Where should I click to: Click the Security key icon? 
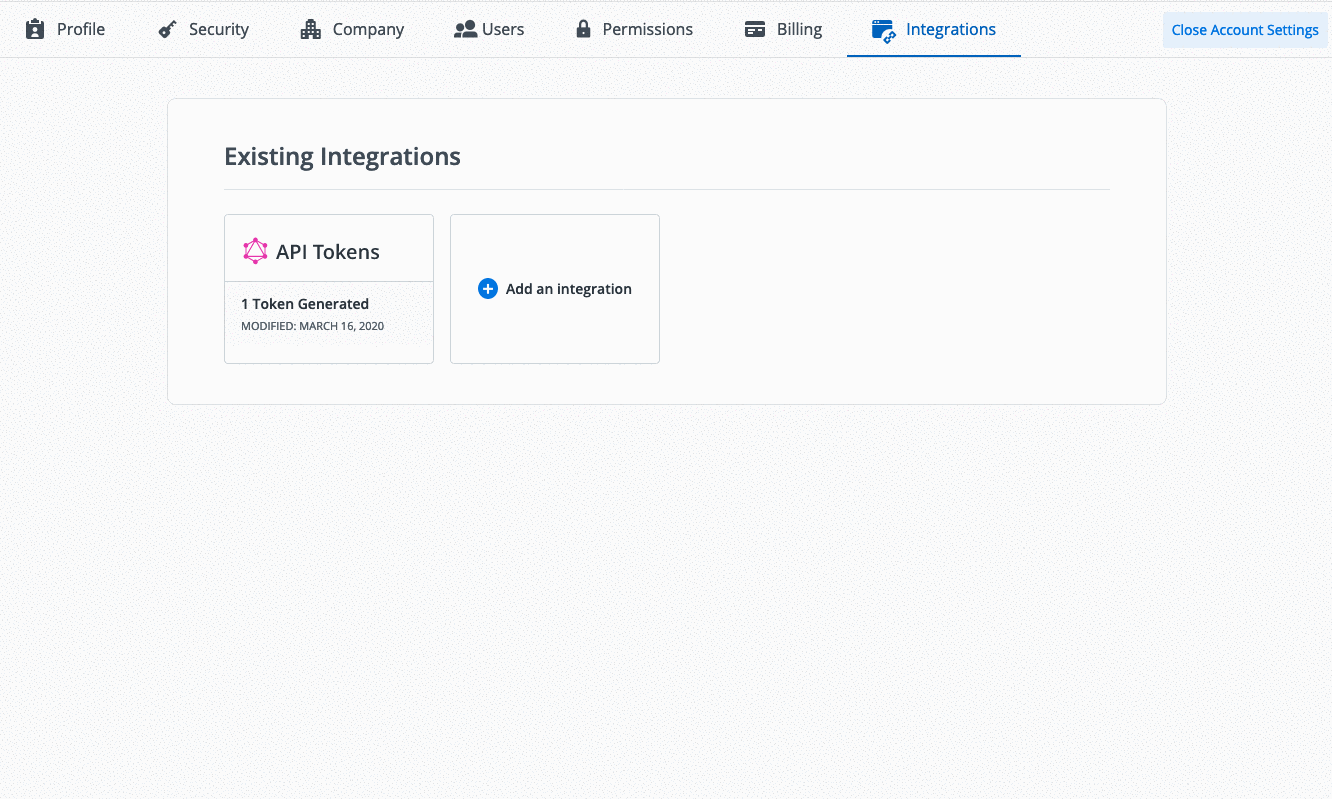point(166,29)
